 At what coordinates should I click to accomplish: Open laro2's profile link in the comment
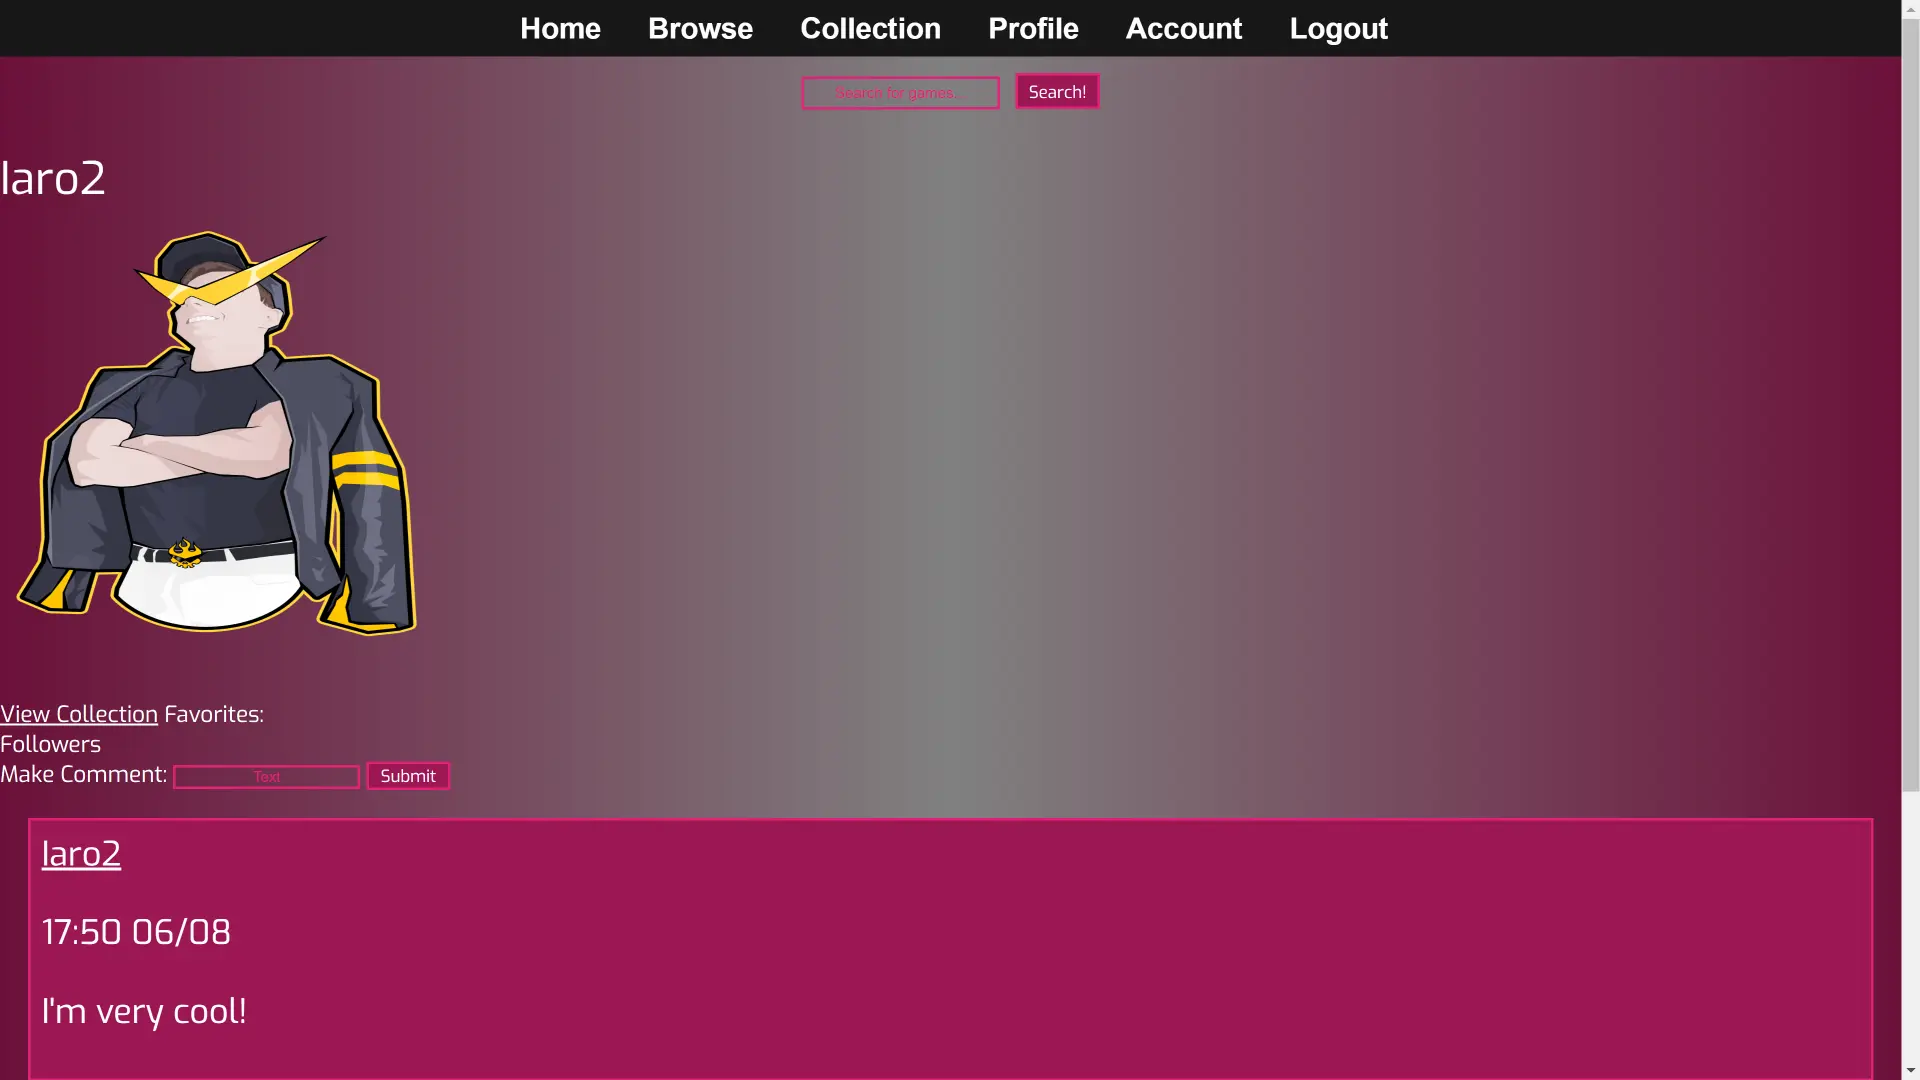(x=81, y=854)
